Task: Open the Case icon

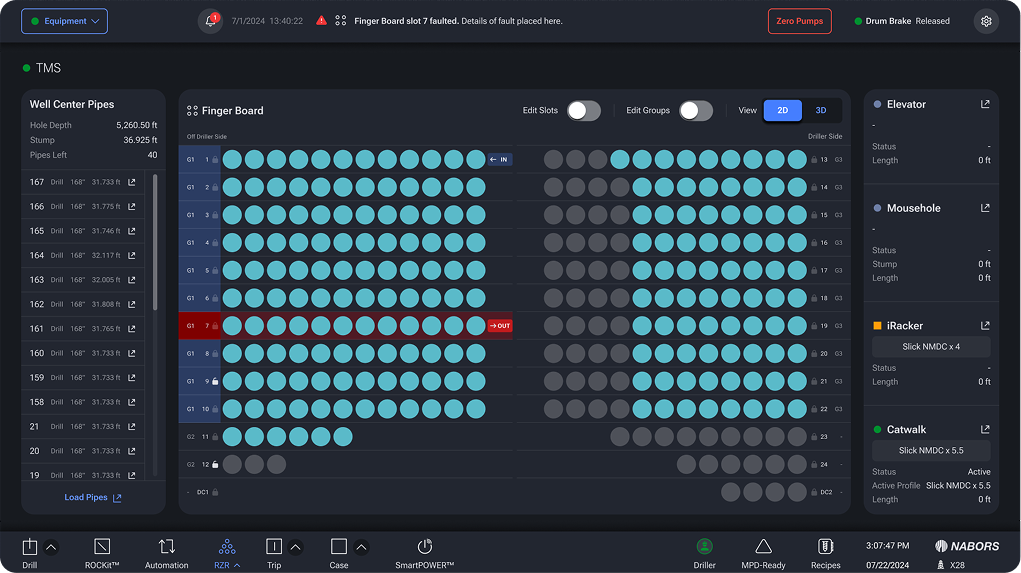Action: (339, 546)
